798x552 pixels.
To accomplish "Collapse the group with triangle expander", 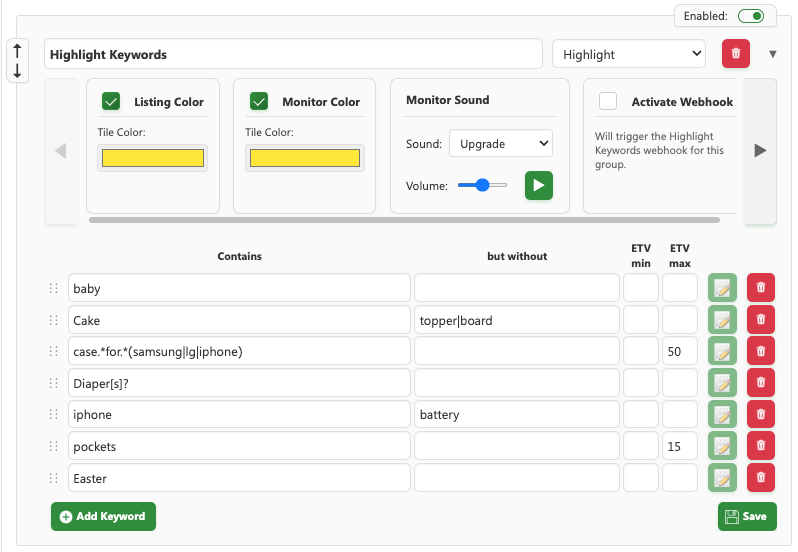I will click(x=772, y=54).
